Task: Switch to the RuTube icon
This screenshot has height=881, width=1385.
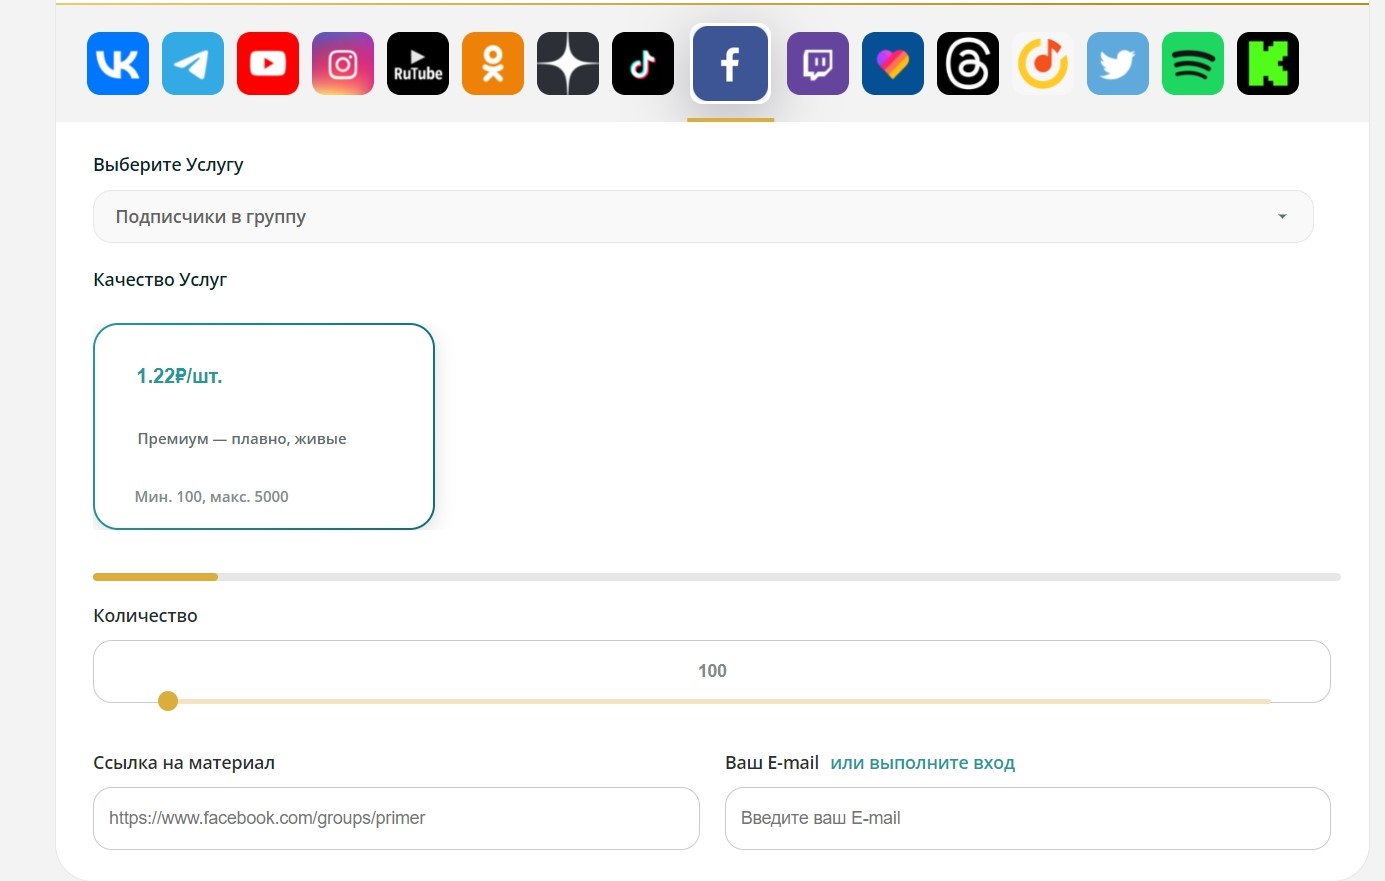Action: (418, 64)
